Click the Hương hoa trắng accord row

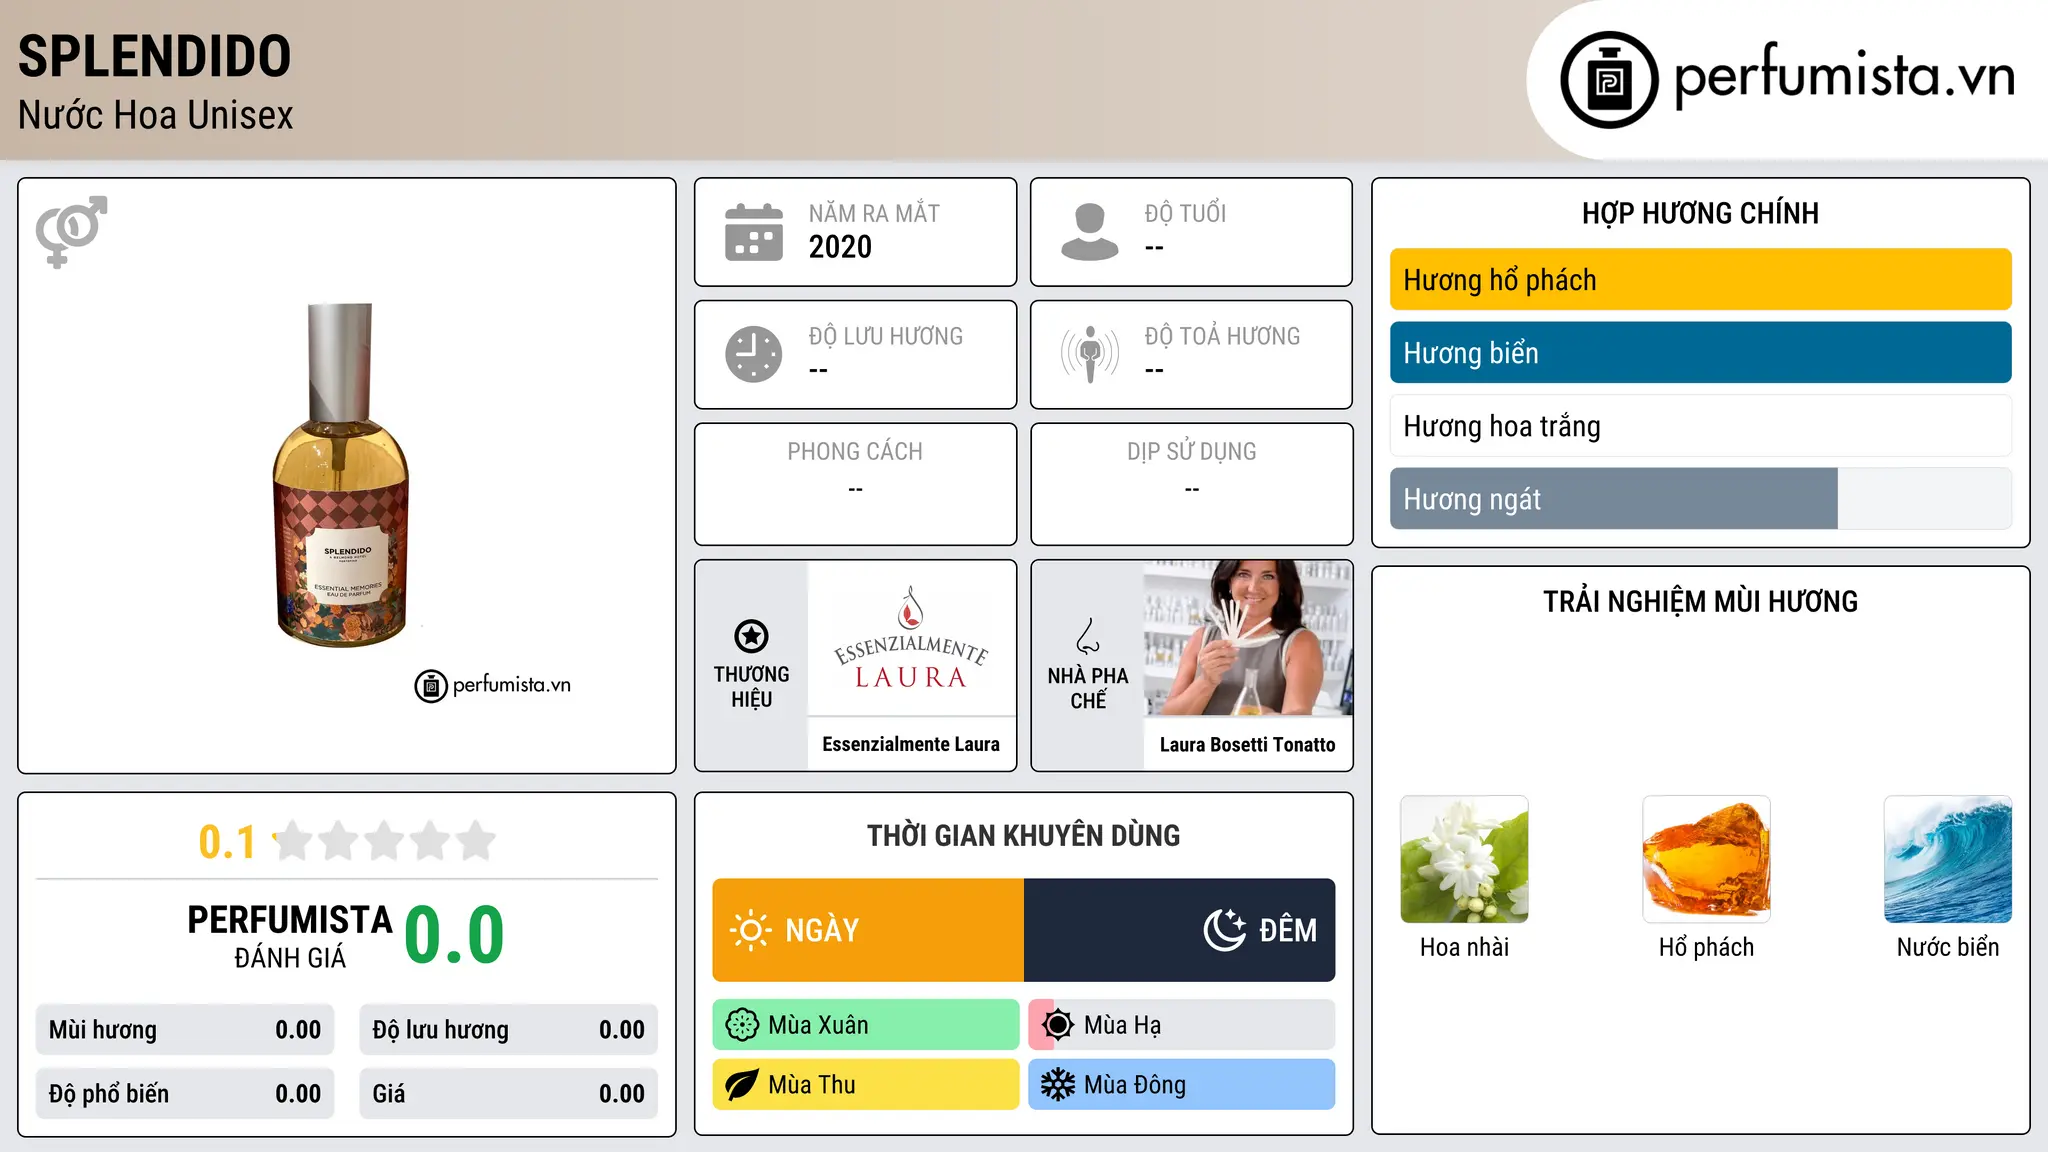point(1700,426)
